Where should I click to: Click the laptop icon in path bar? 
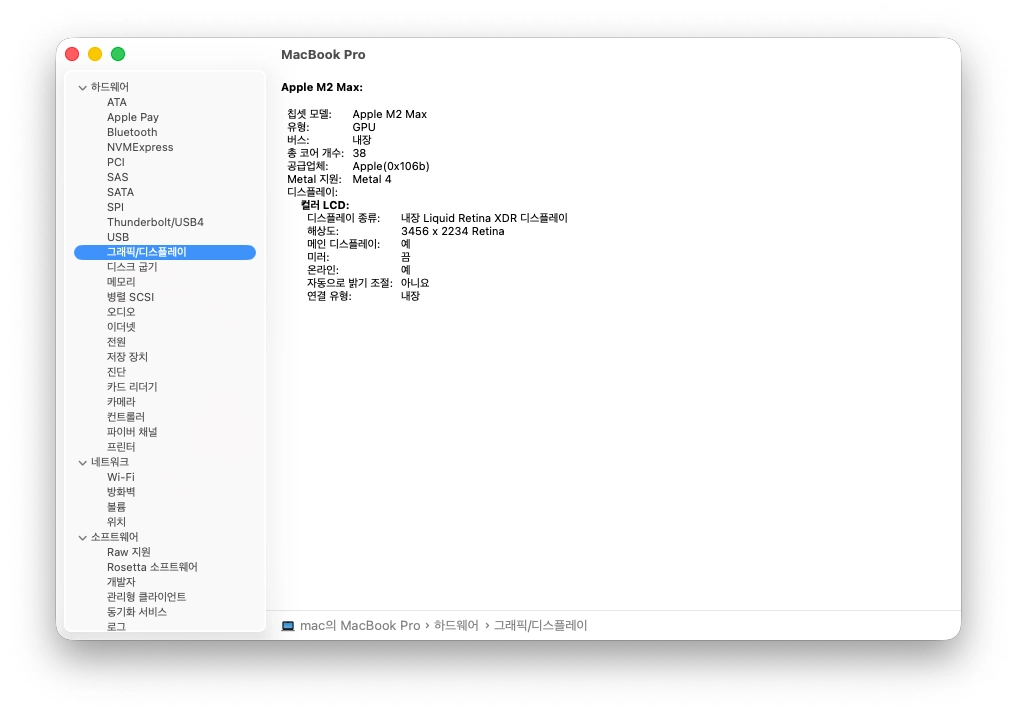(x=288, y=626)
